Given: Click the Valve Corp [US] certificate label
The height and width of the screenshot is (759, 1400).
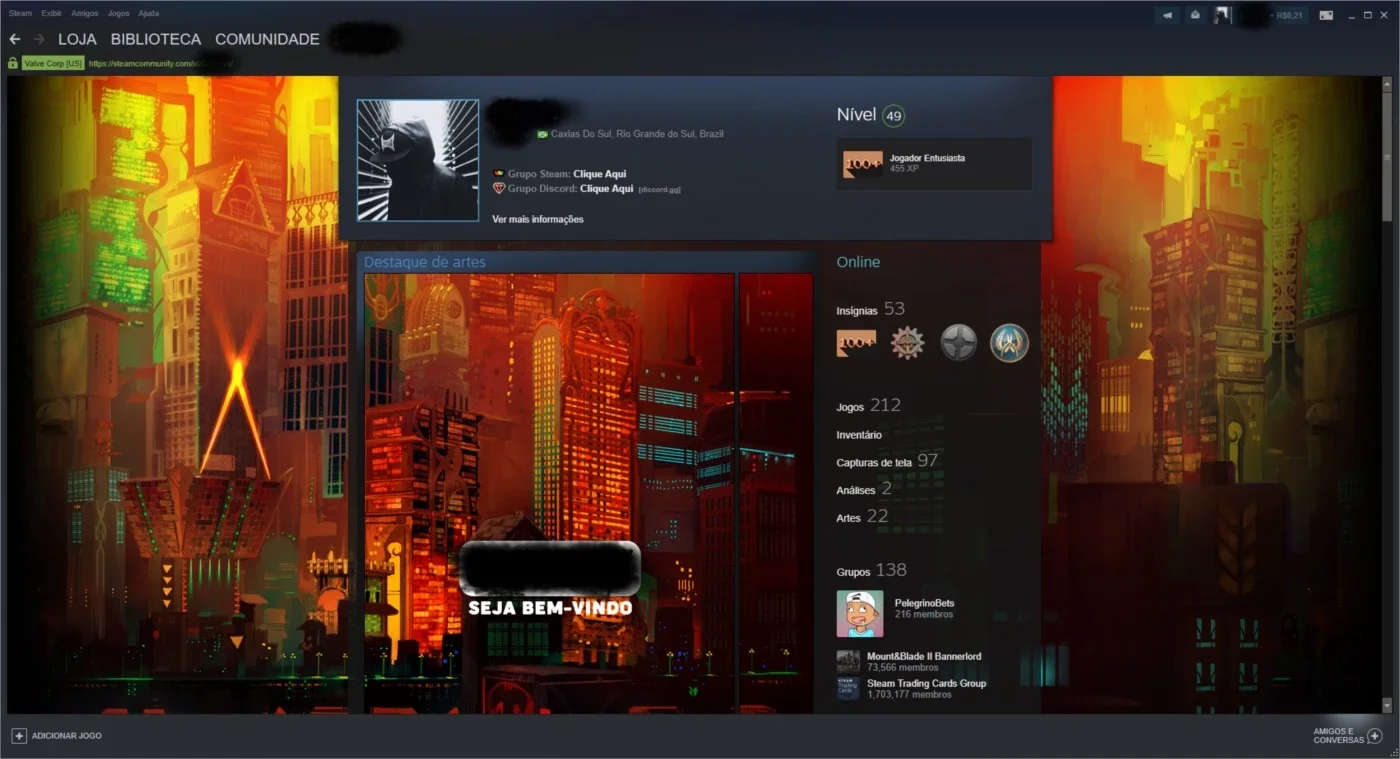Looking at the screenshot, I should (53, 63).
